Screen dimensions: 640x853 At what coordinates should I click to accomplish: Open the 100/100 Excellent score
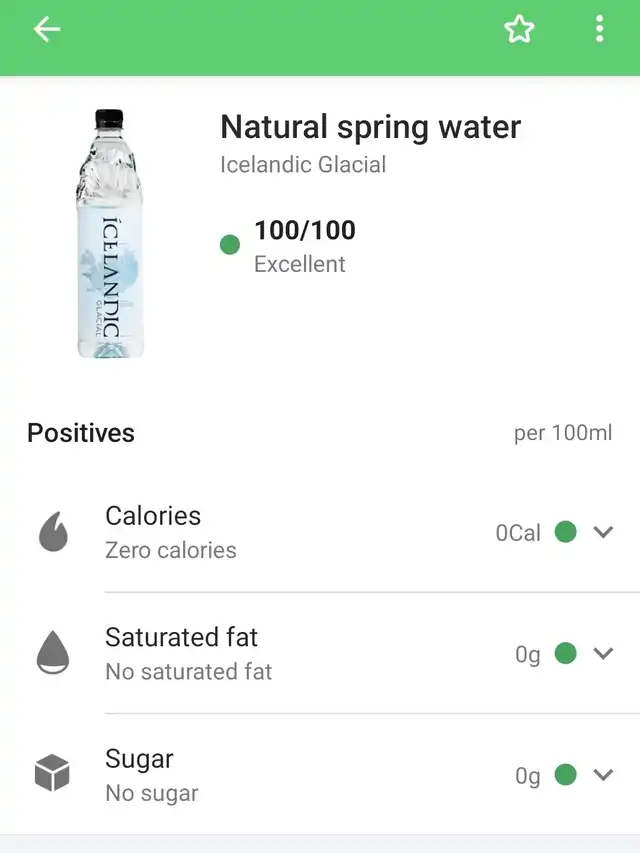[x=305, y=246]
